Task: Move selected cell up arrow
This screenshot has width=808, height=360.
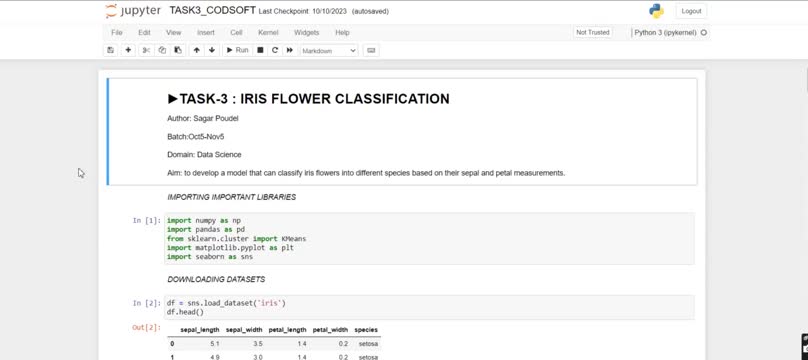Action: pyautogui.click(x=196, y=50)
